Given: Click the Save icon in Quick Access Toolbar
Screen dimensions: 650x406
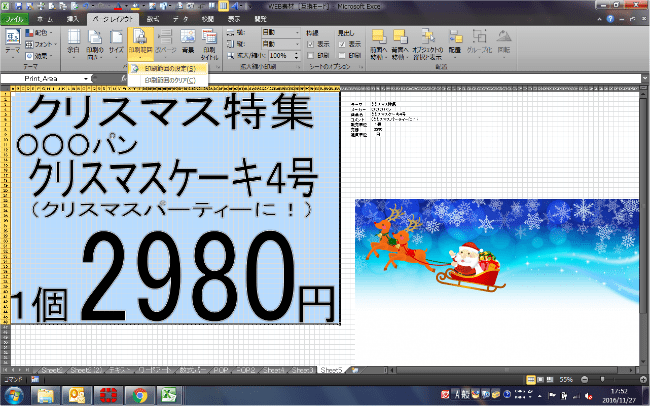Looking at the screenshot, I should [x=19, y=6].
